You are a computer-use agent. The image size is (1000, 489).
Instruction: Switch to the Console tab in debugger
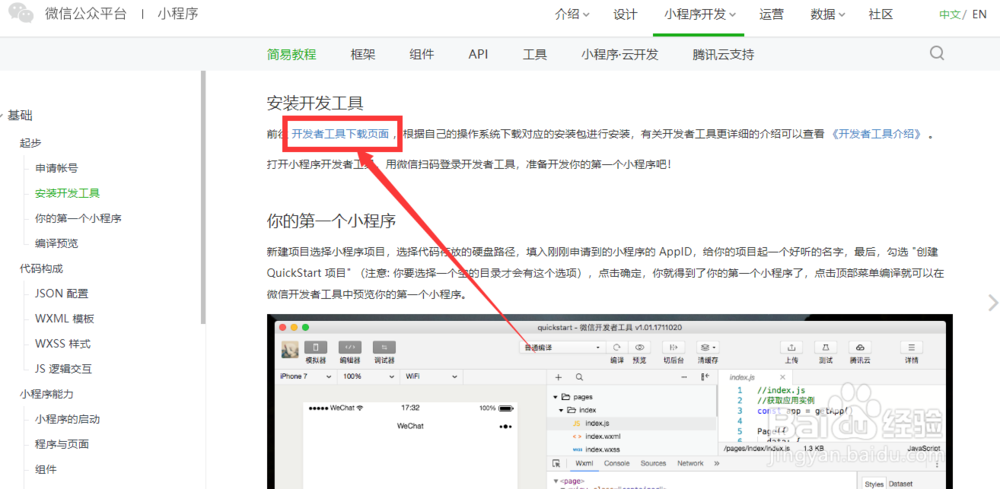click(x=617, y=463)
